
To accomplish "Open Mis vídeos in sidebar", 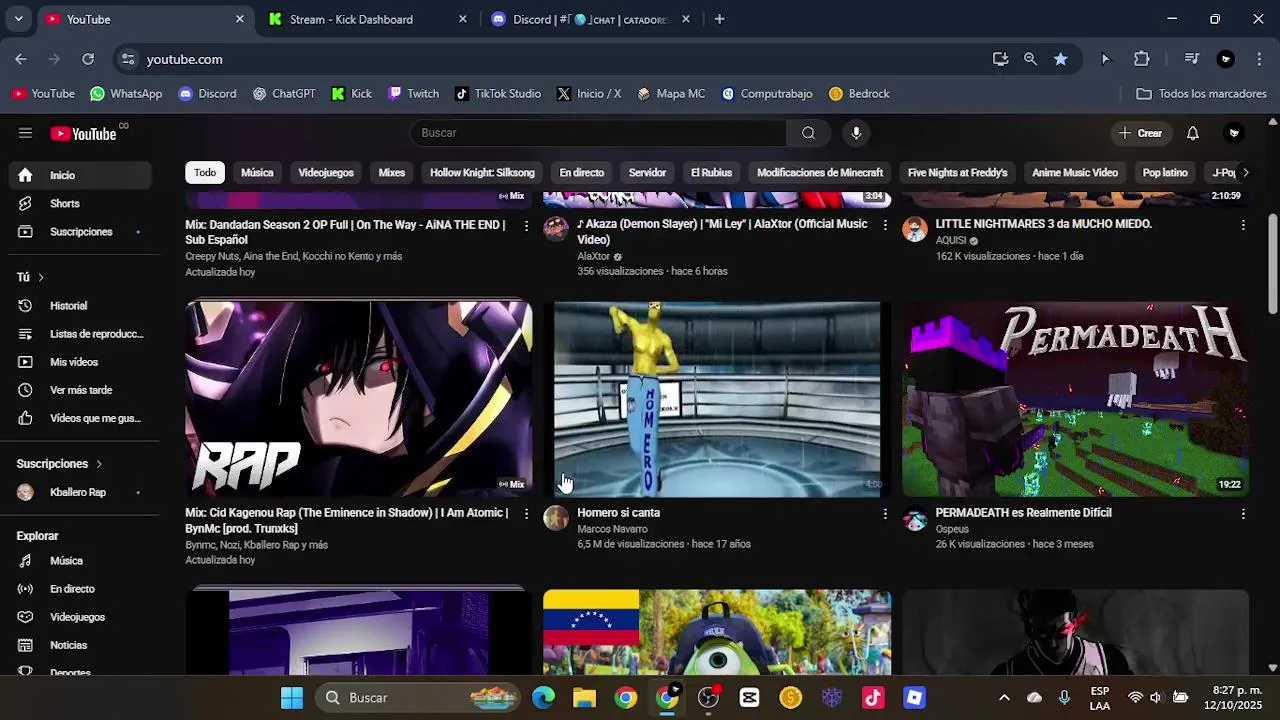I will click(x=80, y=362).
